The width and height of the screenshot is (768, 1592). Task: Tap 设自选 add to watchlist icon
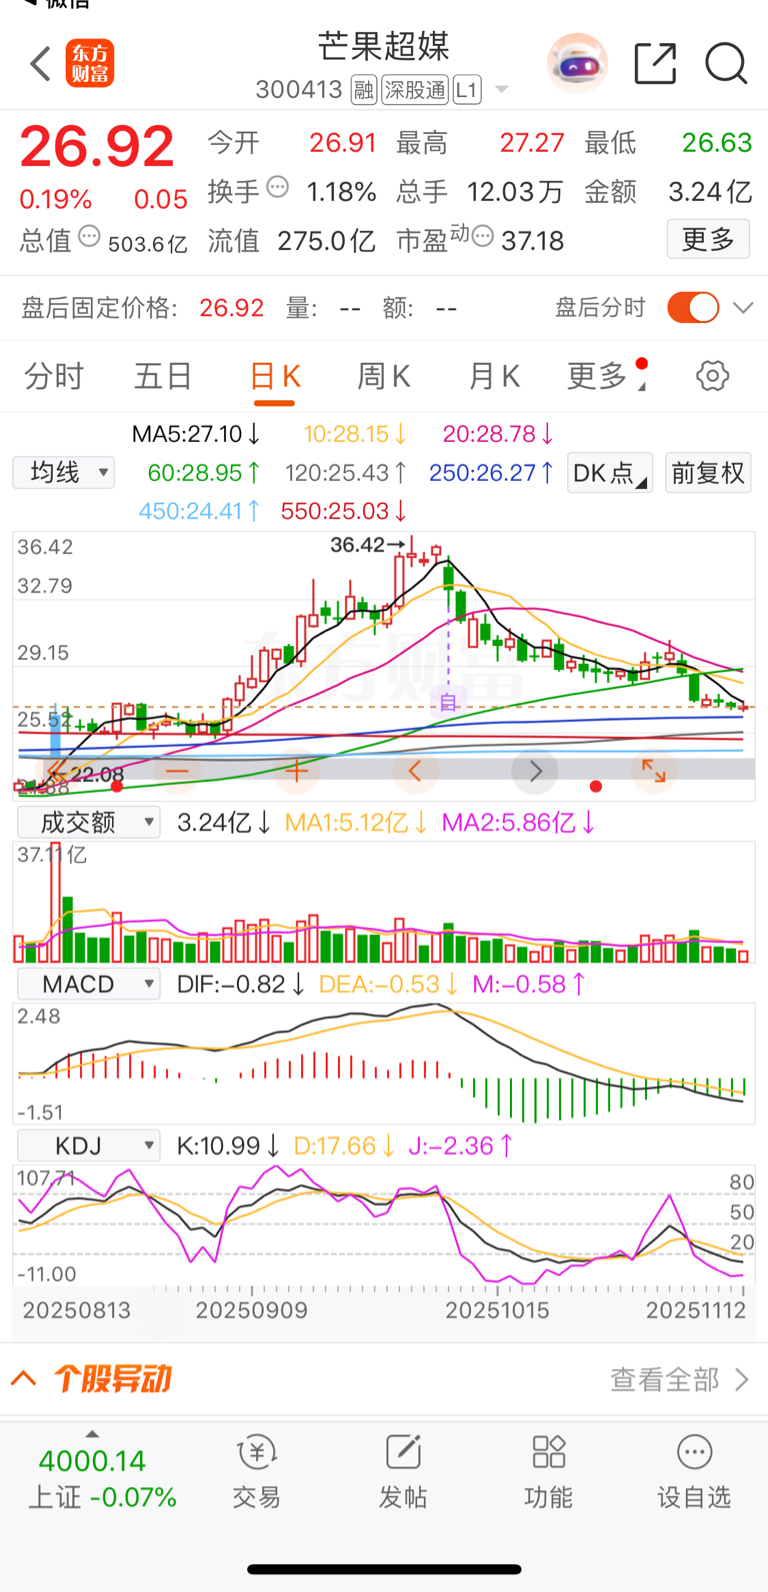[694, 1452]
